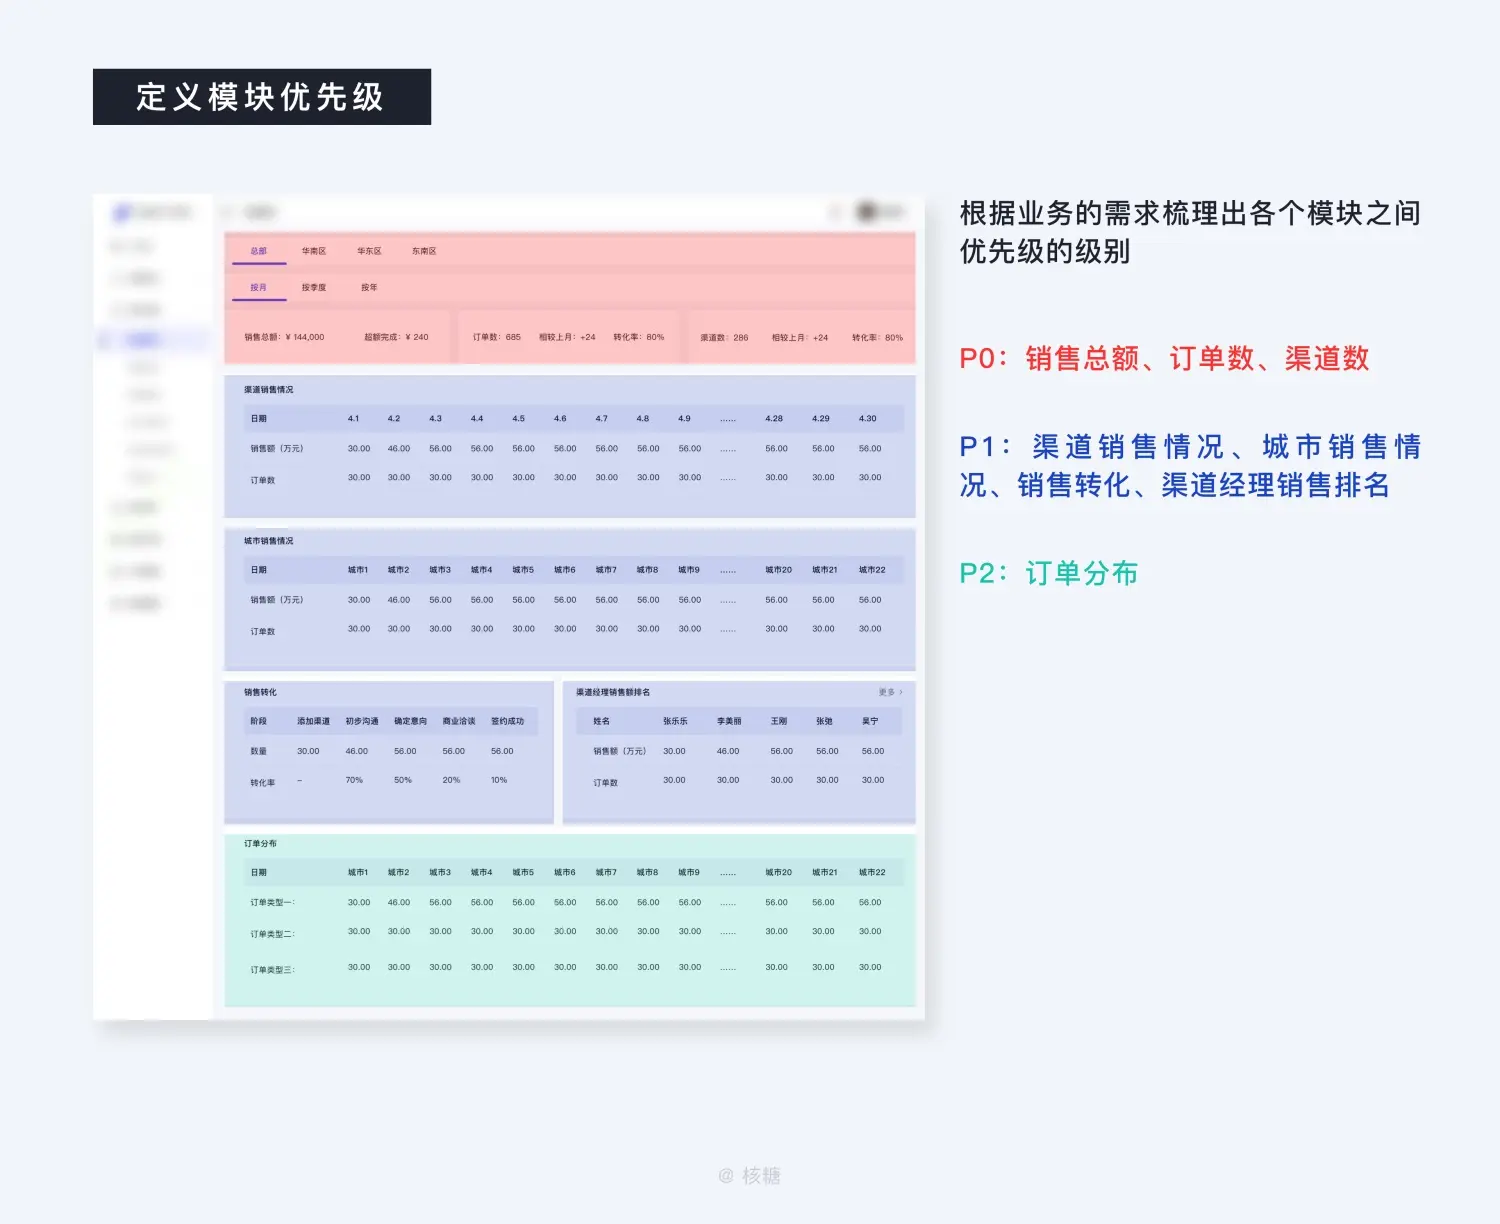Click the 订单分布 section title

(x=261, y=843)
